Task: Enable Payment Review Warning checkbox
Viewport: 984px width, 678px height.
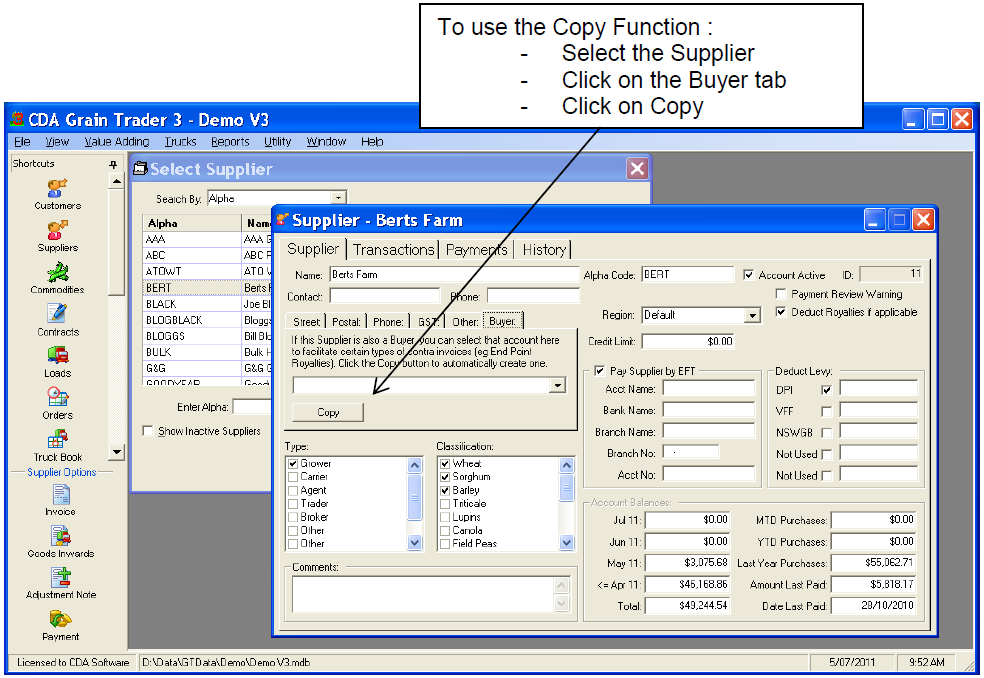Action: pyautogui.click(x=782, y=295)
